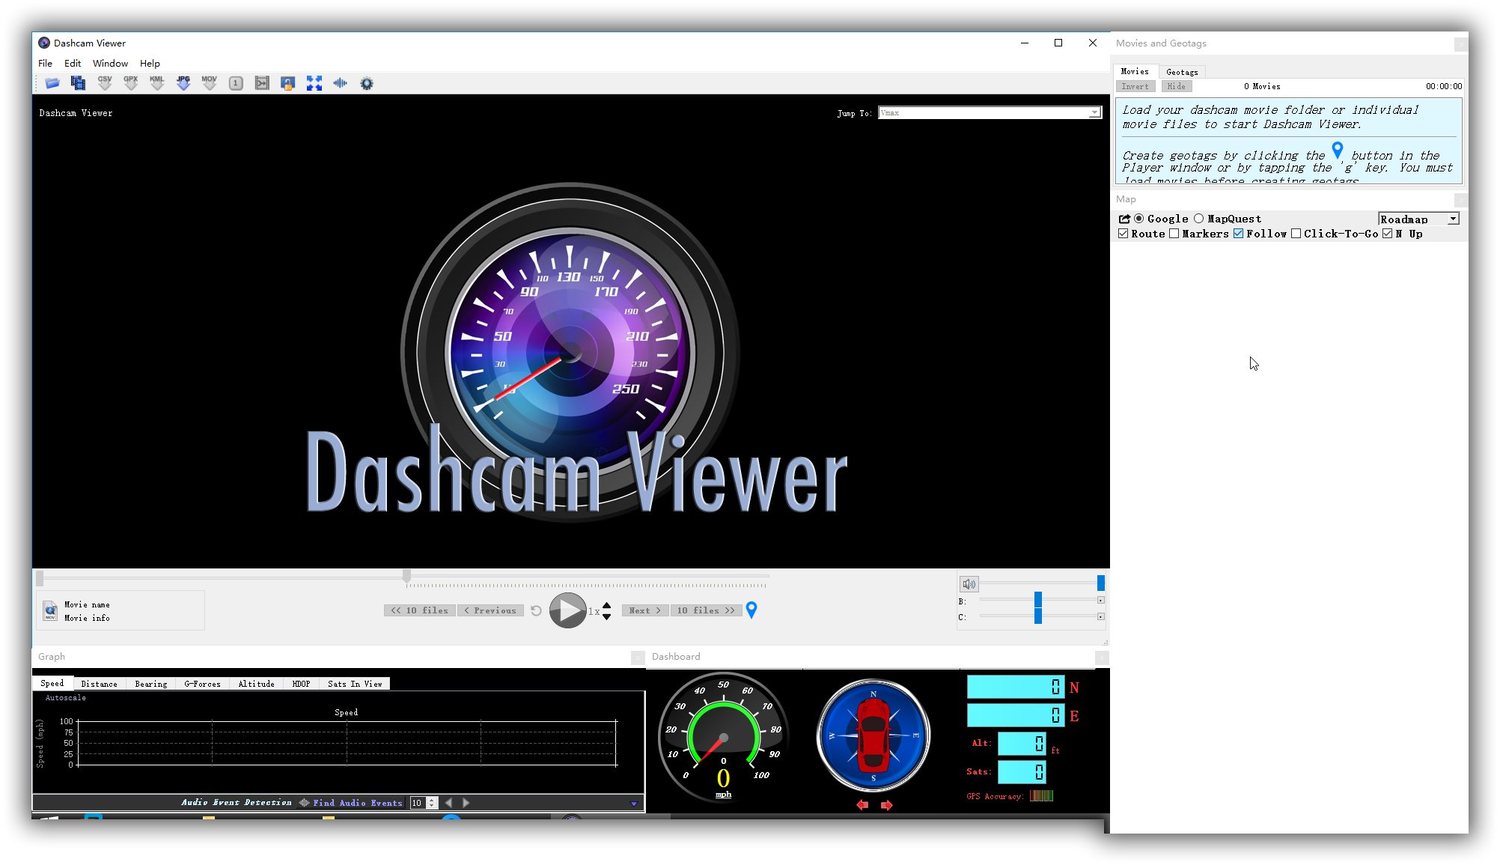Select the Altitude graph tab

click(256, 684)
